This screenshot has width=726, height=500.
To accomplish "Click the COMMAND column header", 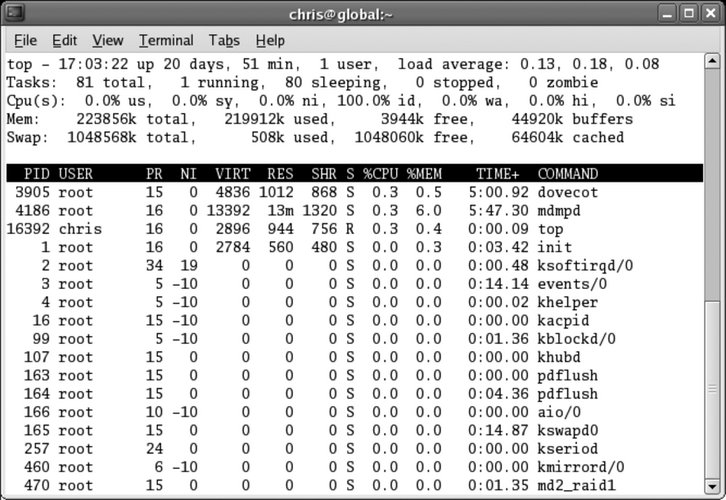I will click(568, 174).
